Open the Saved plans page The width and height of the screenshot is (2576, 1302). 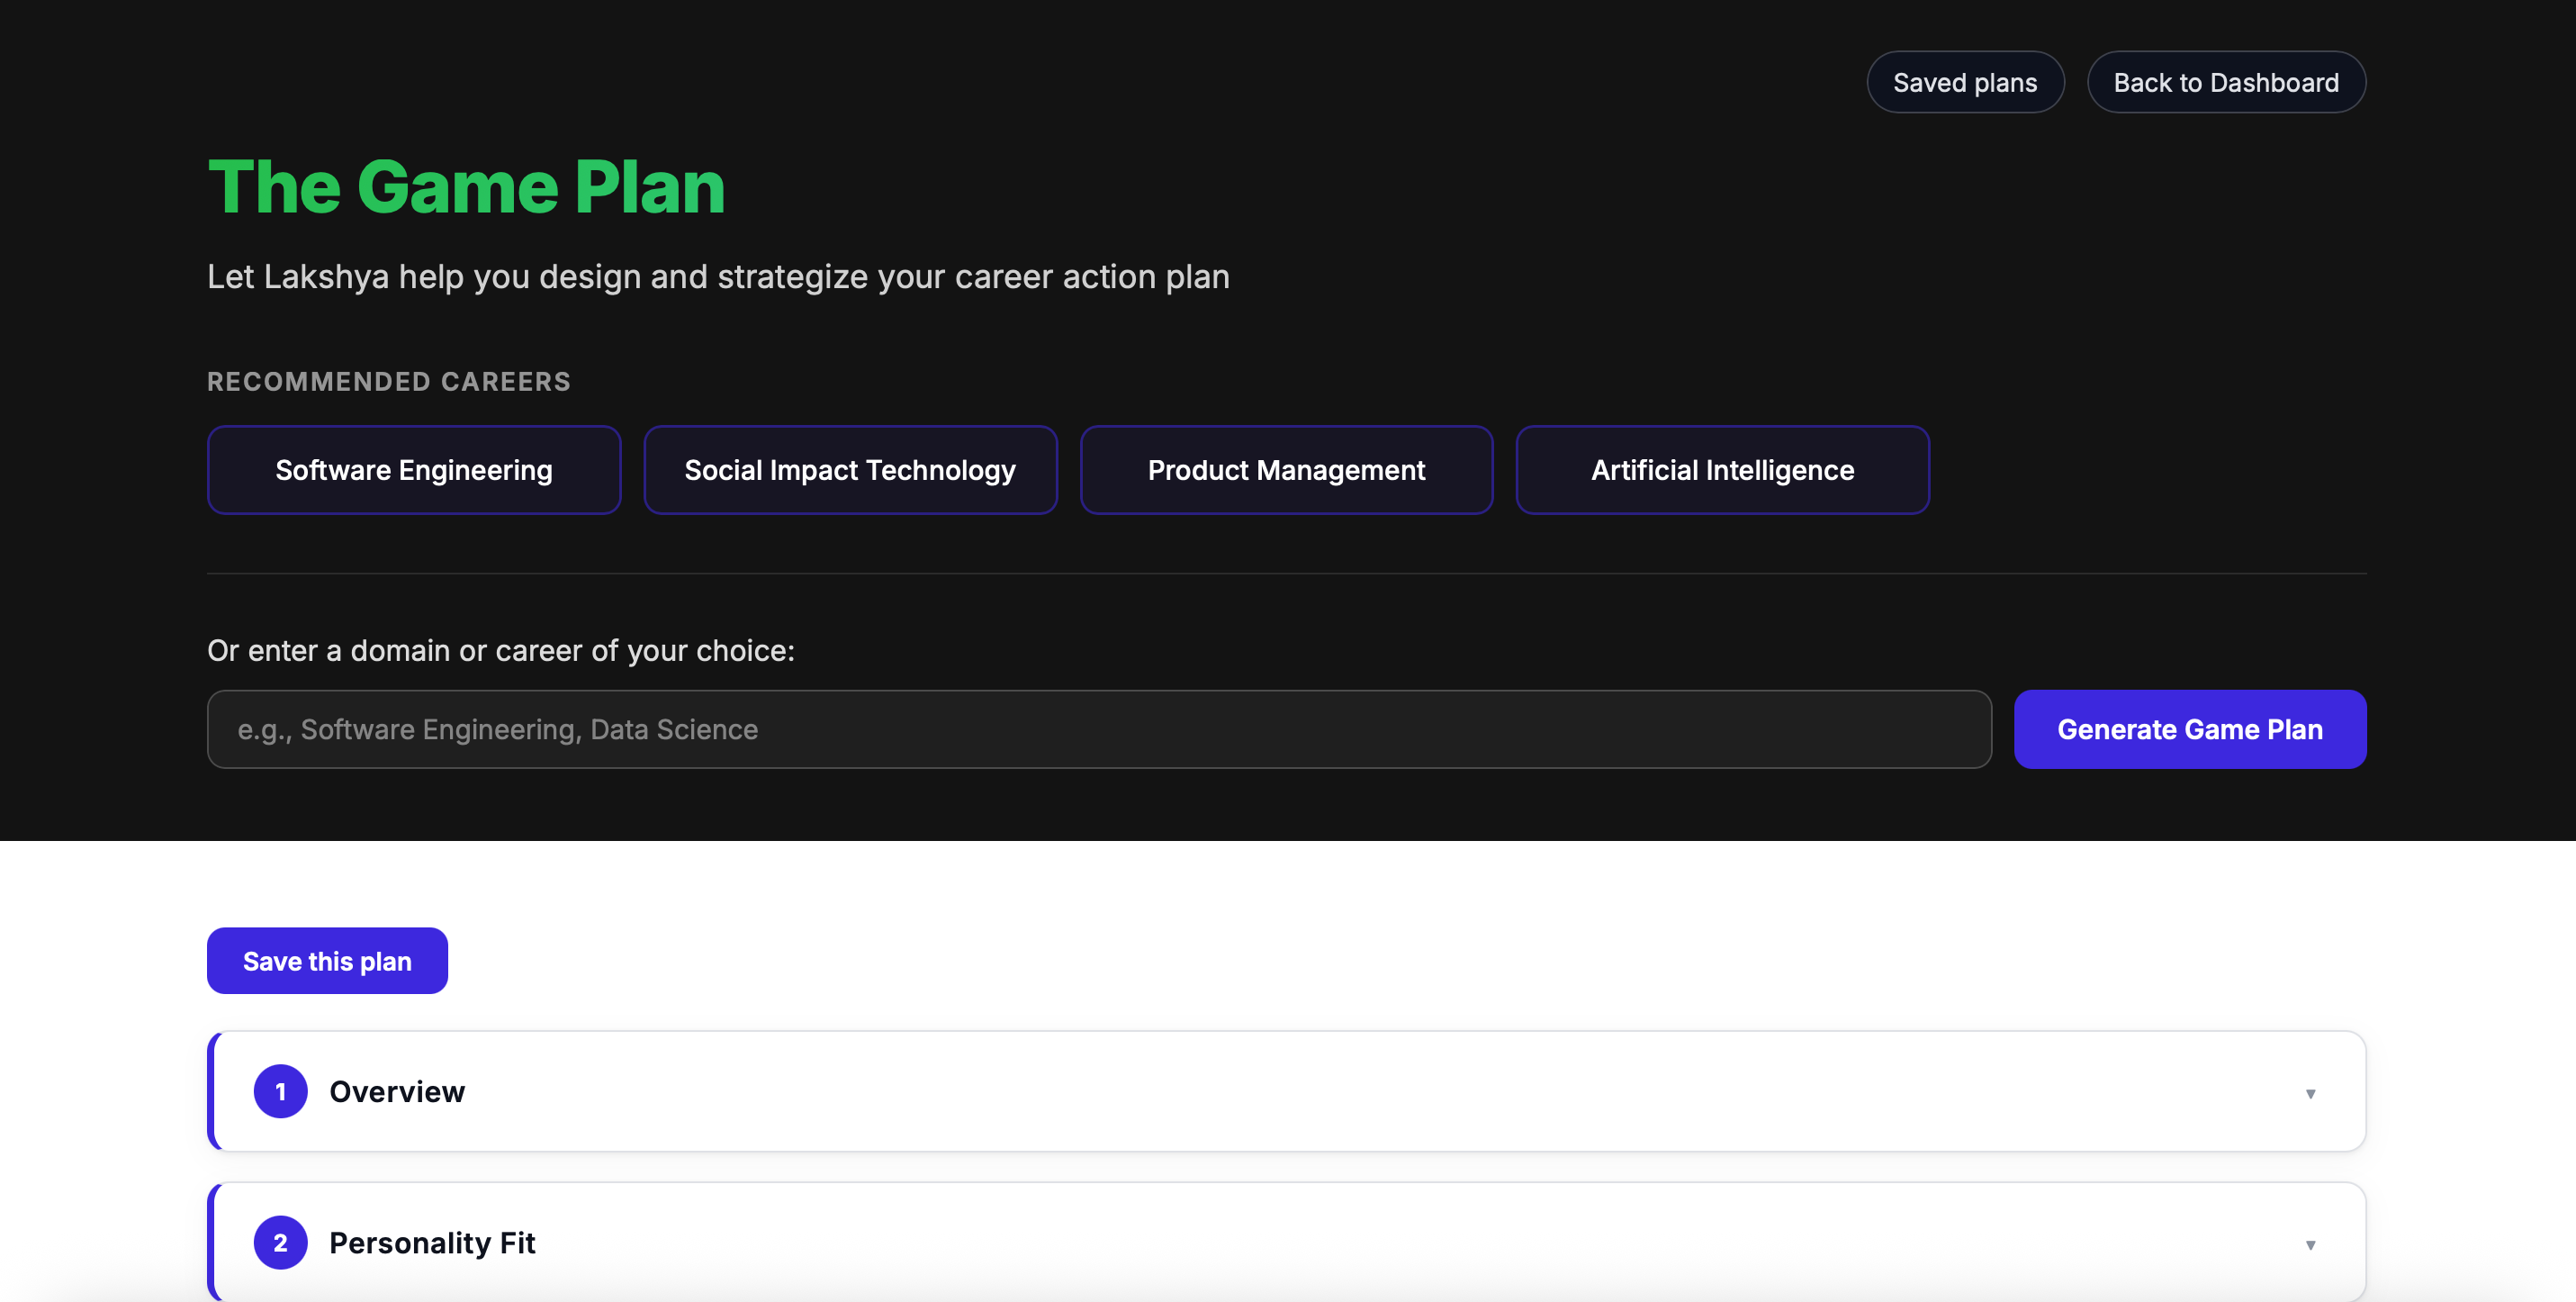(1964, 82)
